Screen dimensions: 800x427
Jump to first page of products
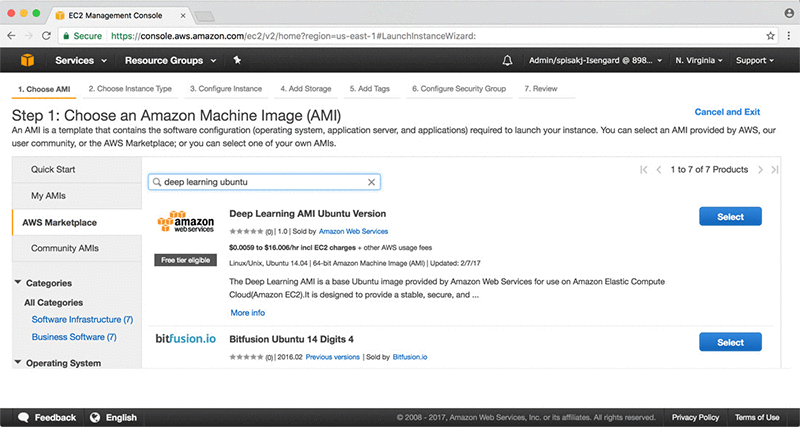[x=643, y=170]
